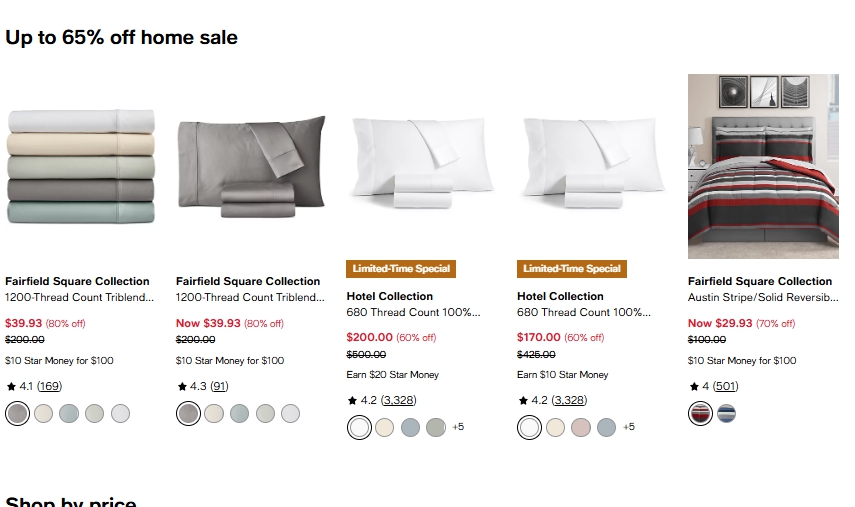Screen dimensions: 855x507
Task: Click Limited-Time Special badge on $200.00 item
Action: tap(401, 269)
